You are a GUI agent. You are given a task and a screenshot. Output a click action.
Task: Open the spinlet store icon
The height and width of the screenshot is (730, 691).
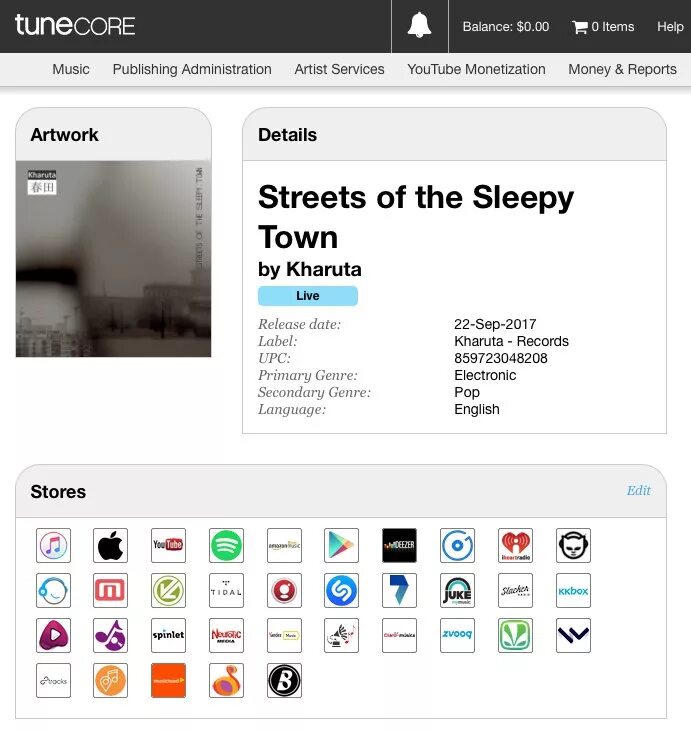point(168,635)
